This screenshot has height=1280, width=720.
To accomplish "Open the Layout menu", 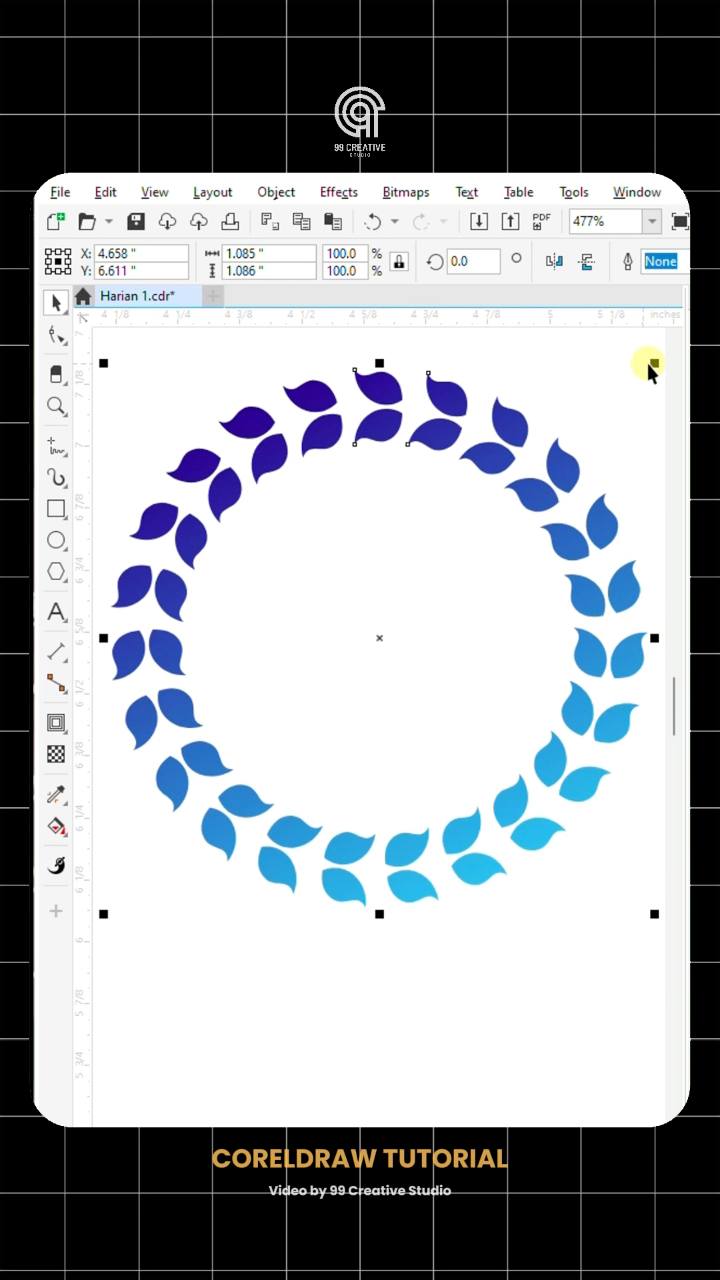I will click(212, 192).
